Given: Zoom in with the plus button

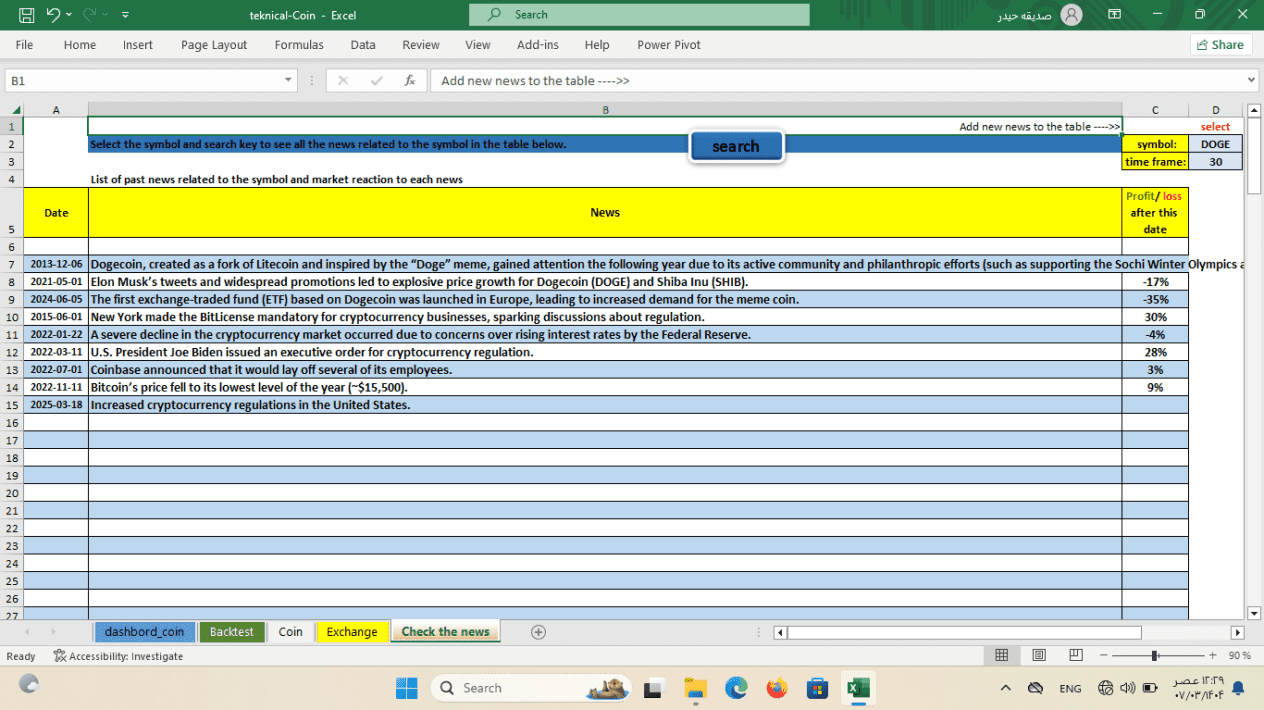Looking at the screenshot, I should [x=1212, y=656].
